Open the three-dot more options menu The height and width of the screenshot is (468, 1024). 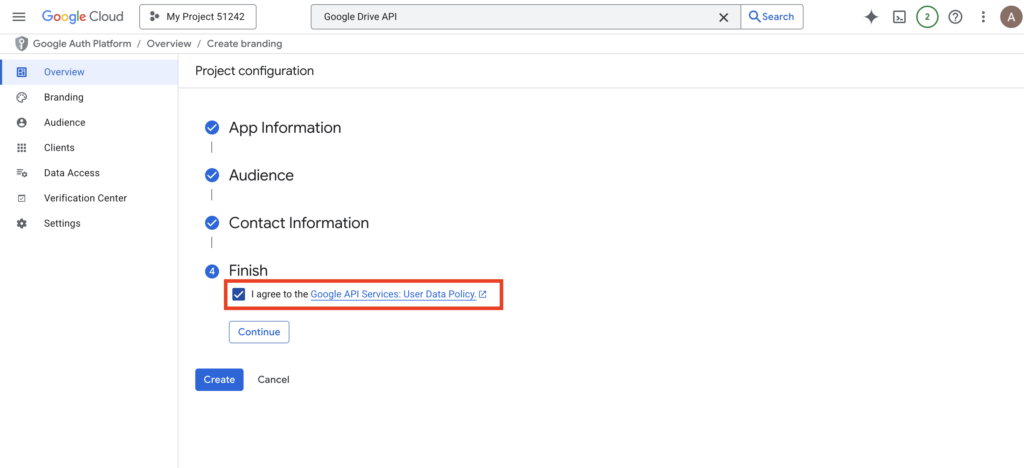click(983, 17)
